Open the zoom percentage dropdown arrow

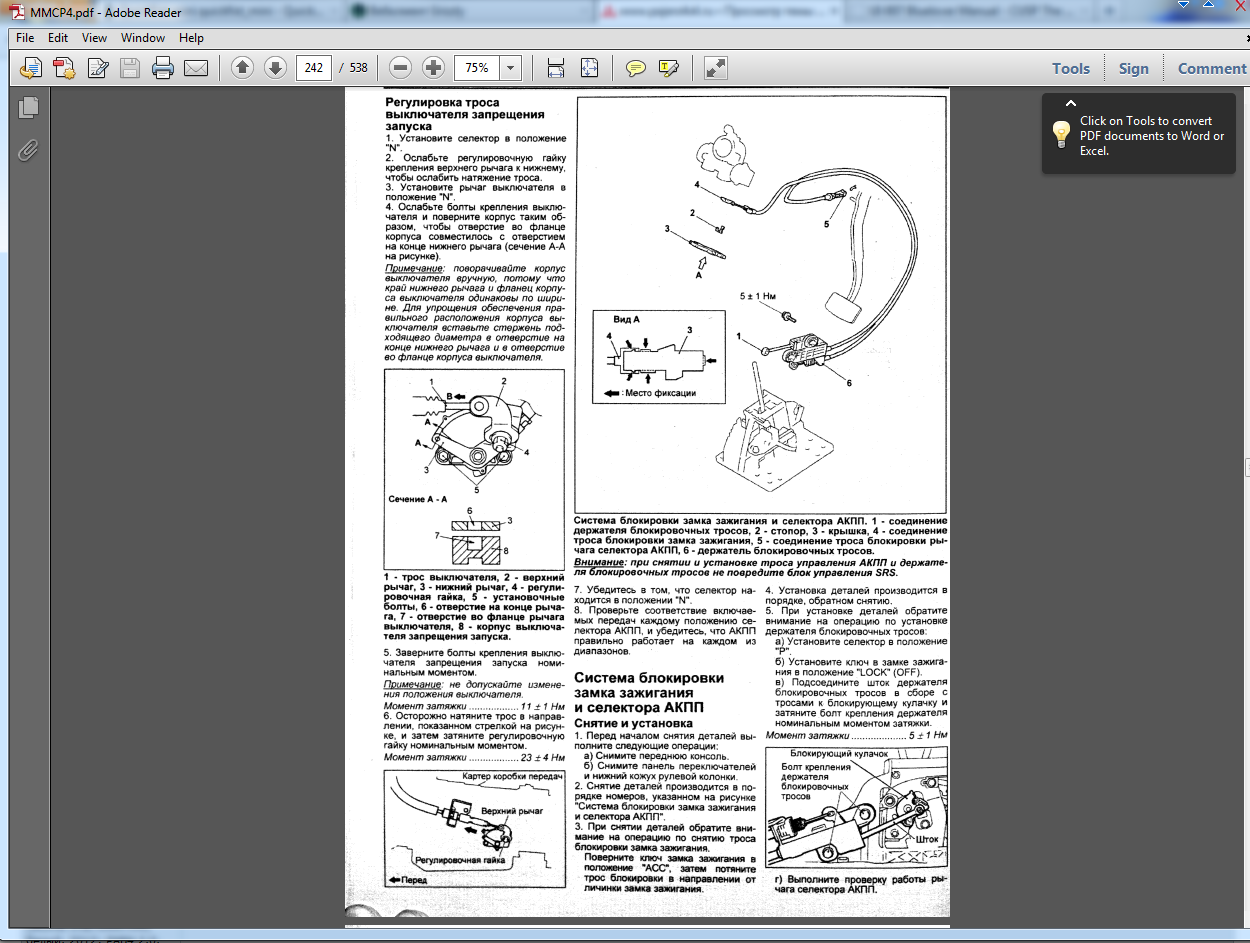click(511, 68)
